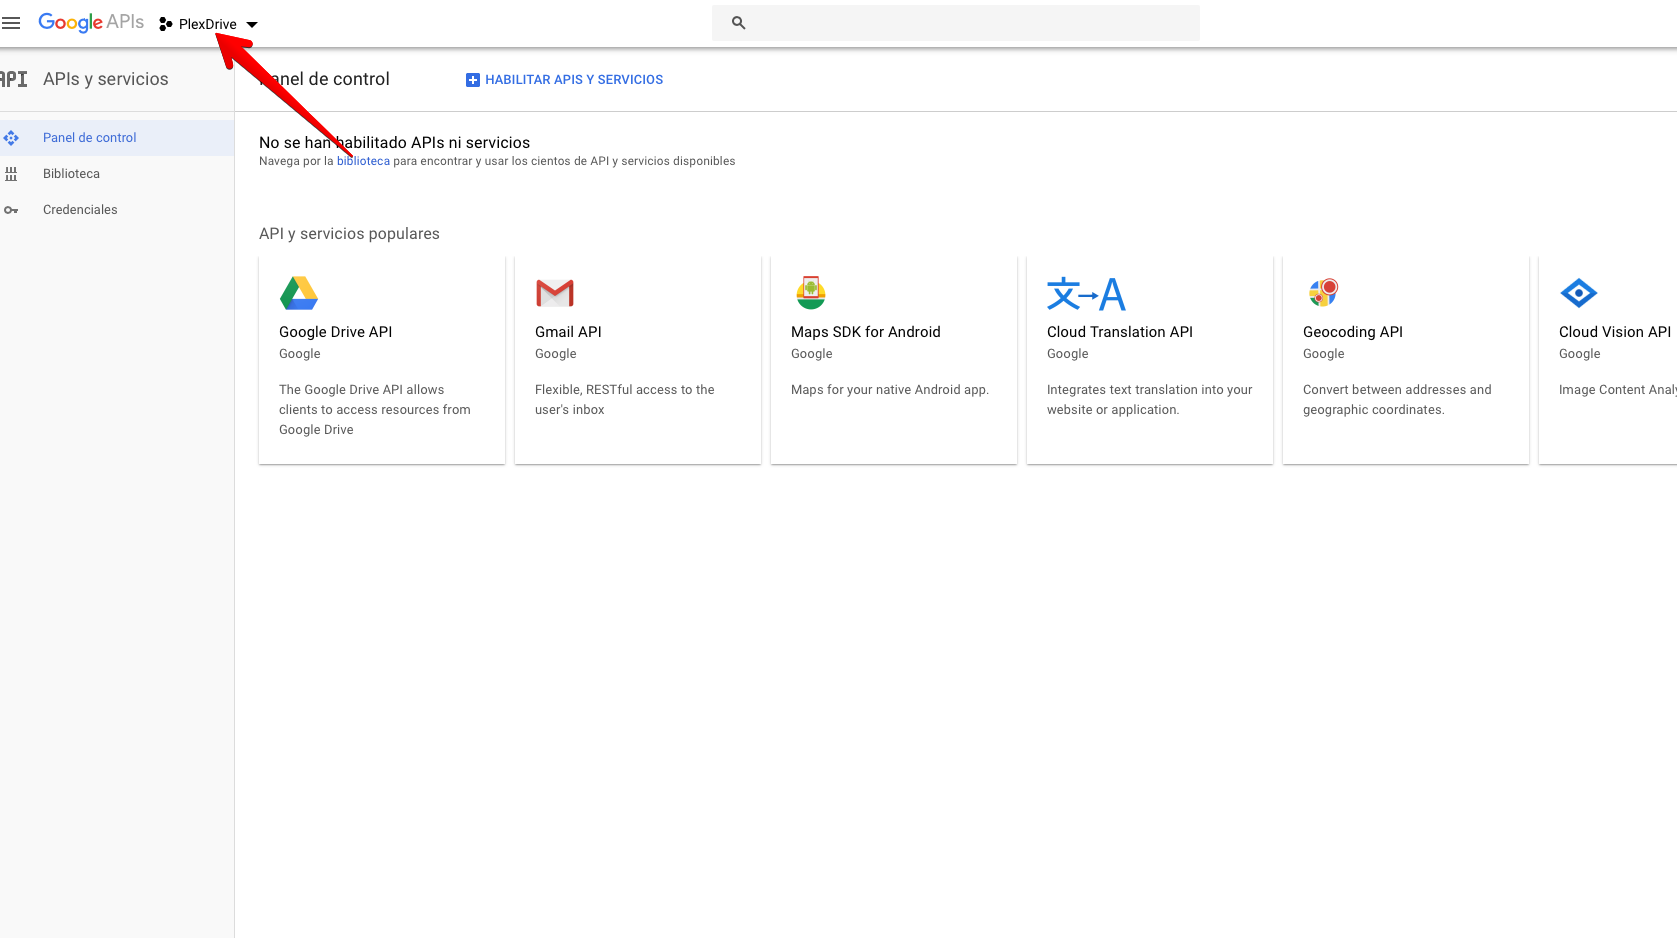
Task: Click the Gmail envelope icon
Action: point(555,293)
